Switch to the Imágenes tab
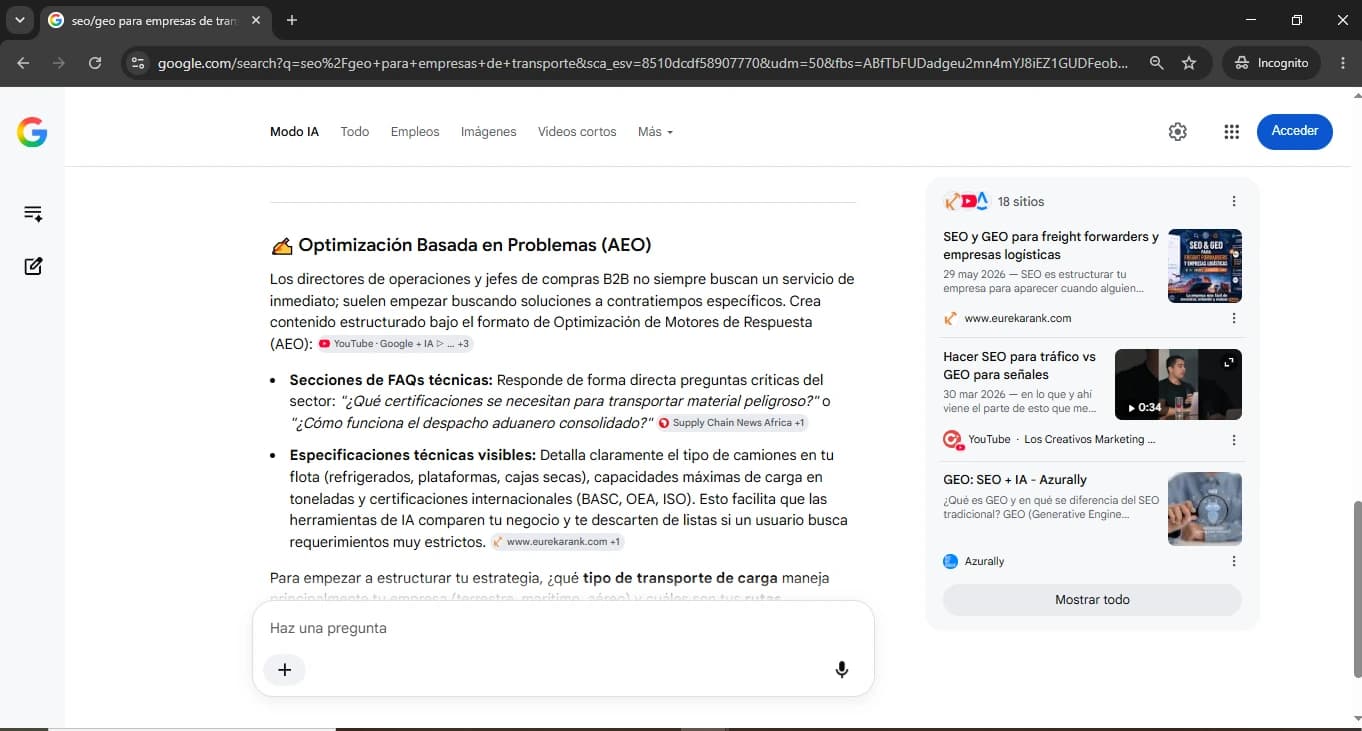 [x=489, y=132]
